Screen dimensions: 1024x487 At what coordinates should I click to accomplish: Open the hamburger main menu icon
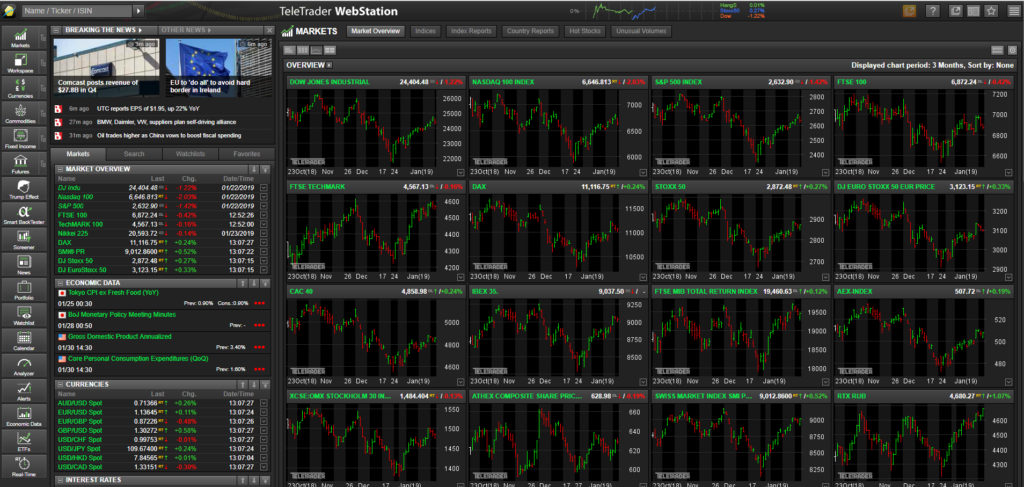click(x=1012, y=11)
